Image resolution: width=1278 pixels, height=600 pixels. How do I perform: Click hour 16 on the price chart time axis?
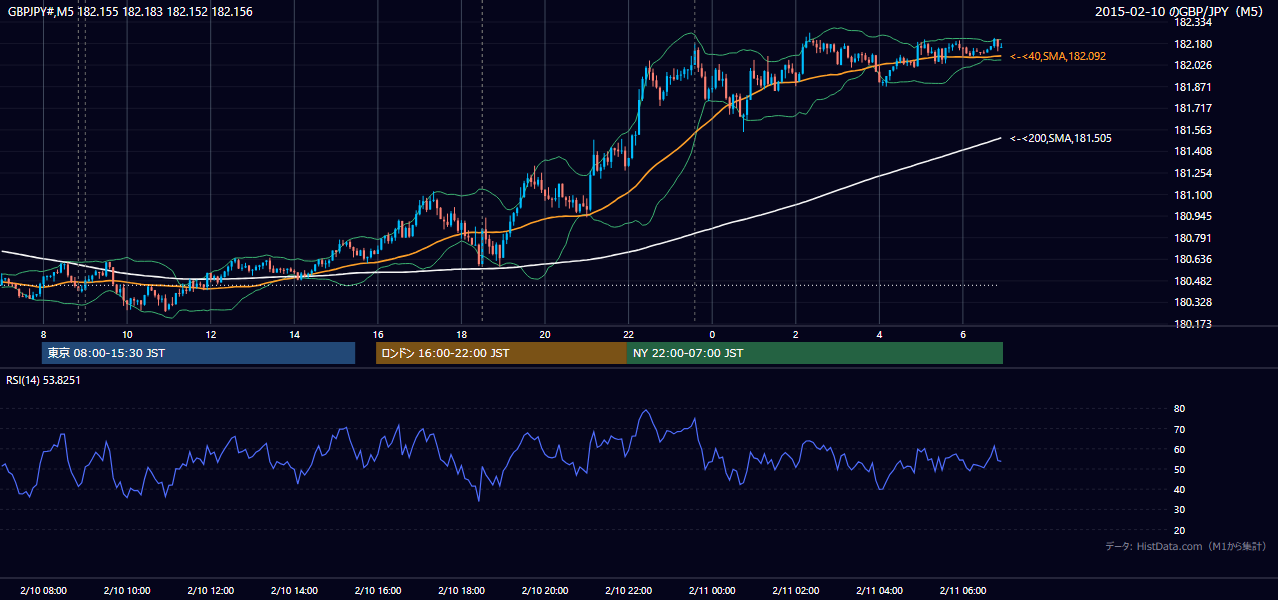pos(378,333)
